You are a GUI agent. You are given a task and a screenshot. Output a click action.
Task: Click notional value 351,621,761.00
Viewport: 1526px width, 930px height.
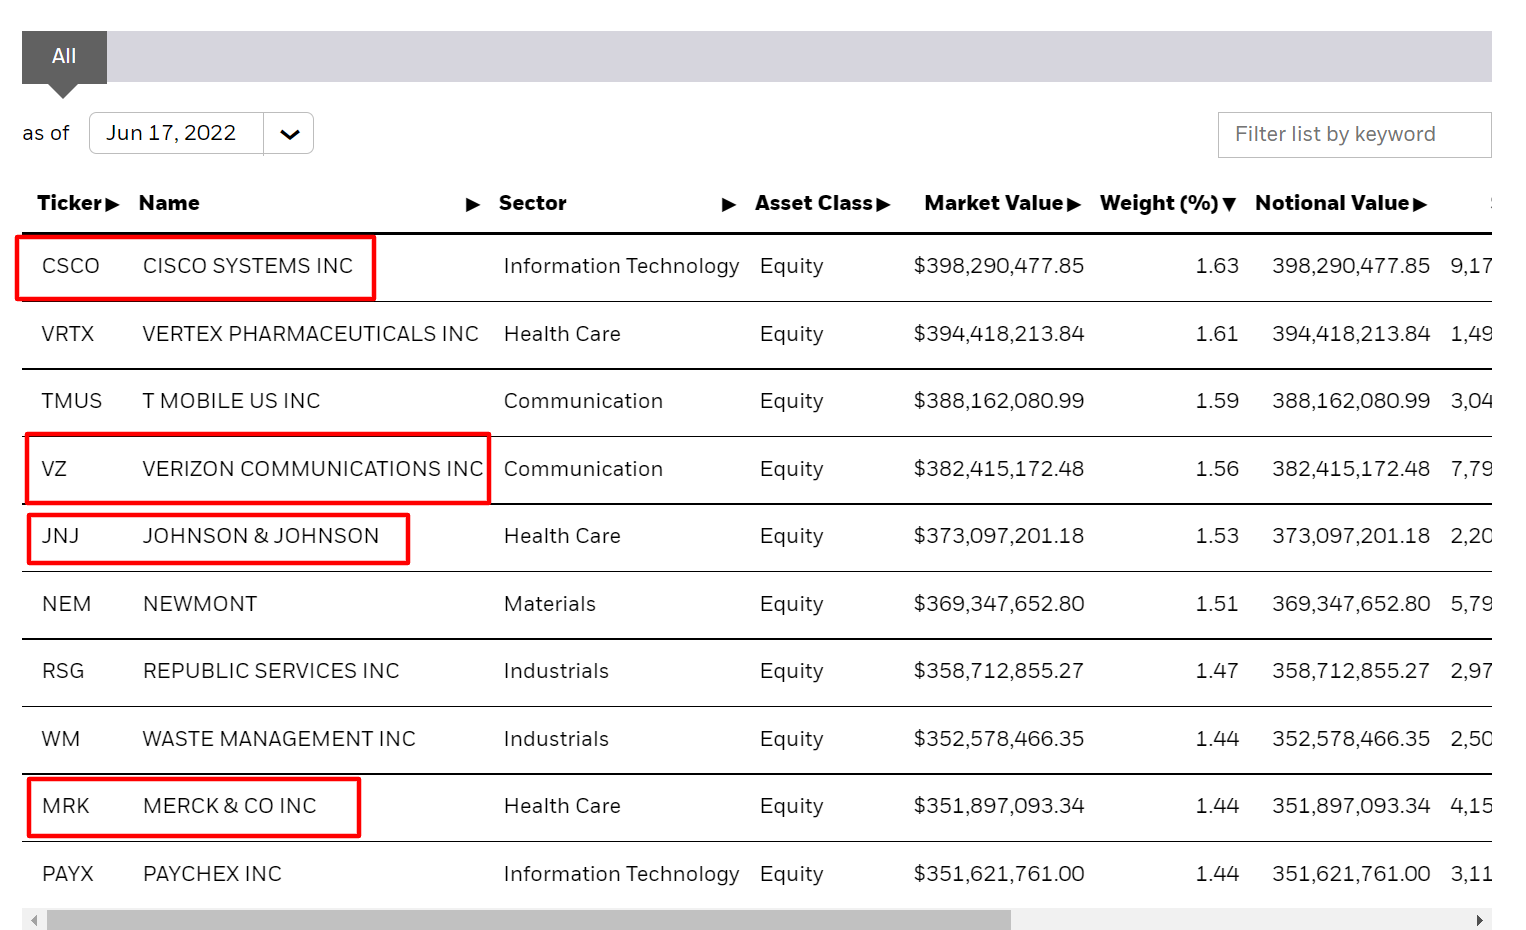click(1351, 874)
